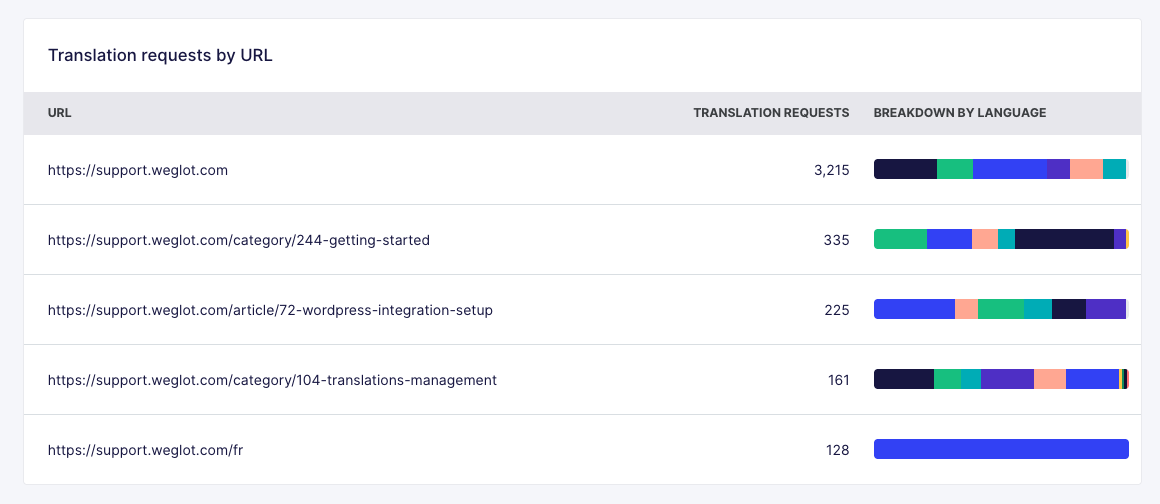Click the Breakdown by Language column header

(x=959, y=113)
